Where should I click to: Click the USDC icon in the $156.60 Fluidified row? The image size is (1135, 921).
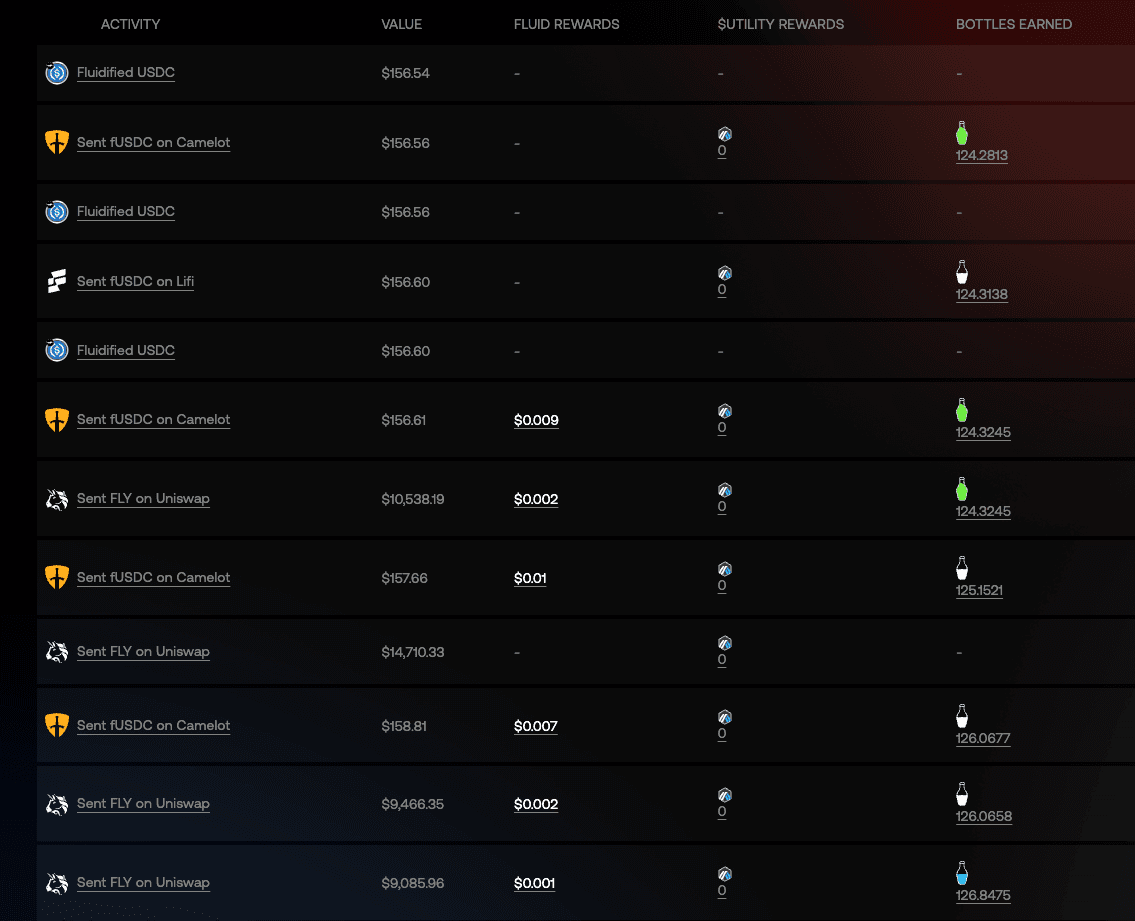tap(56, 350)
